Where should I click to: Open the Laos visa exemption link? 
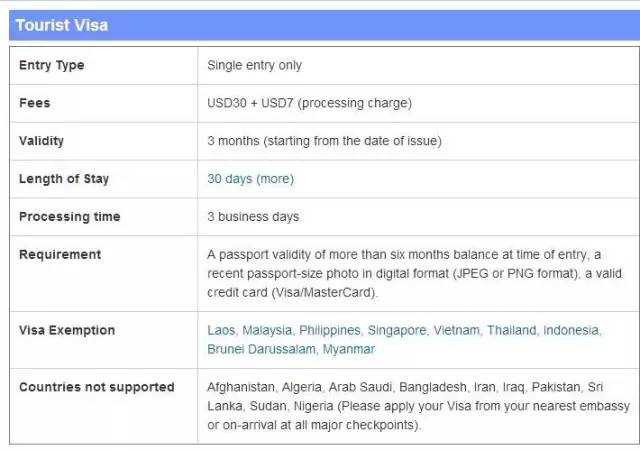tap(221, 330)
